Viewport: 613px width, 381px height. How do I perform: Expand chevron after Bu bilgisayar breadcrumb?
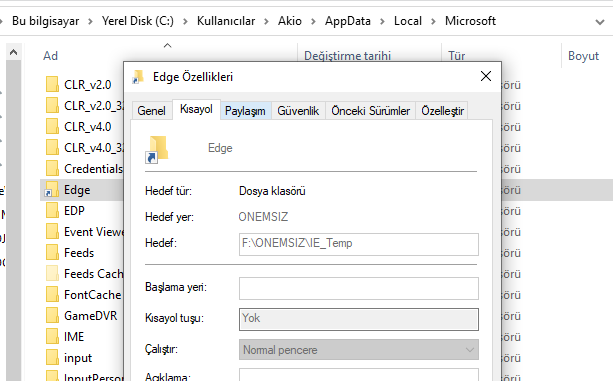tap(90, 21)
